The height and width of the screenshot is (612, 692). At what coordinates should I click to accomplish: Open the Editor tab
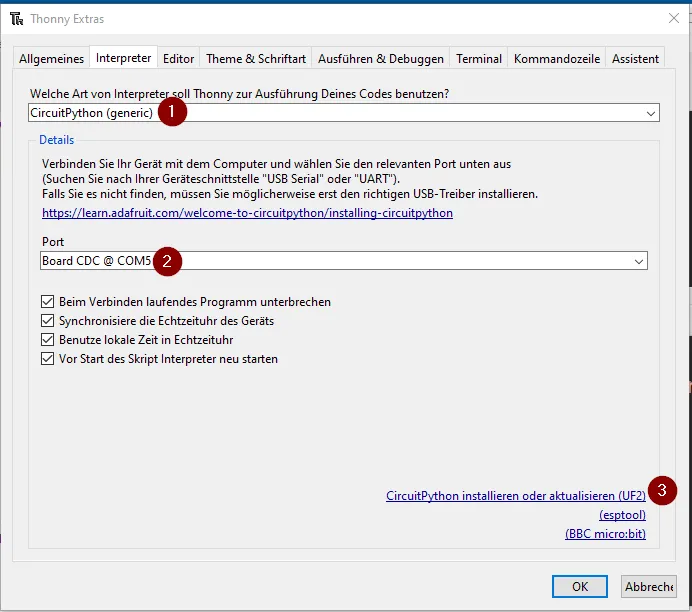pos(179,59)
